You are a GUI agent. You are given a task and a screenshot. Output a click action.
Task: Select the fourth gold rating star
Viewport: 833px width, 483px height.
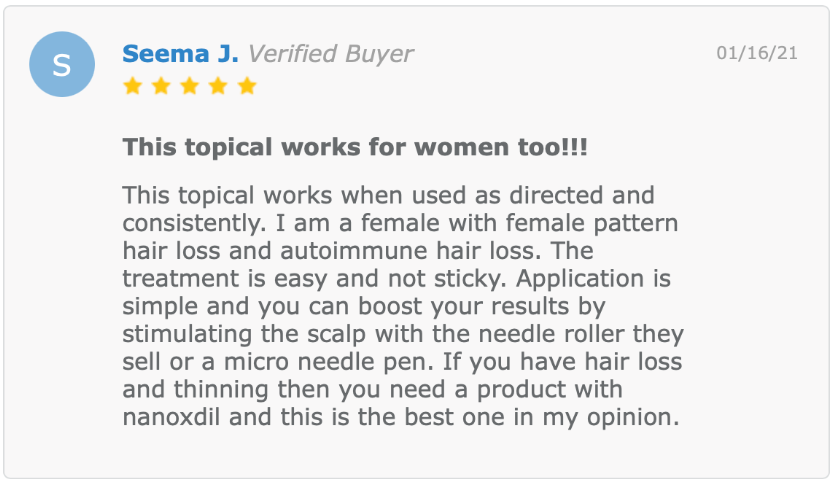click(218, 86)
